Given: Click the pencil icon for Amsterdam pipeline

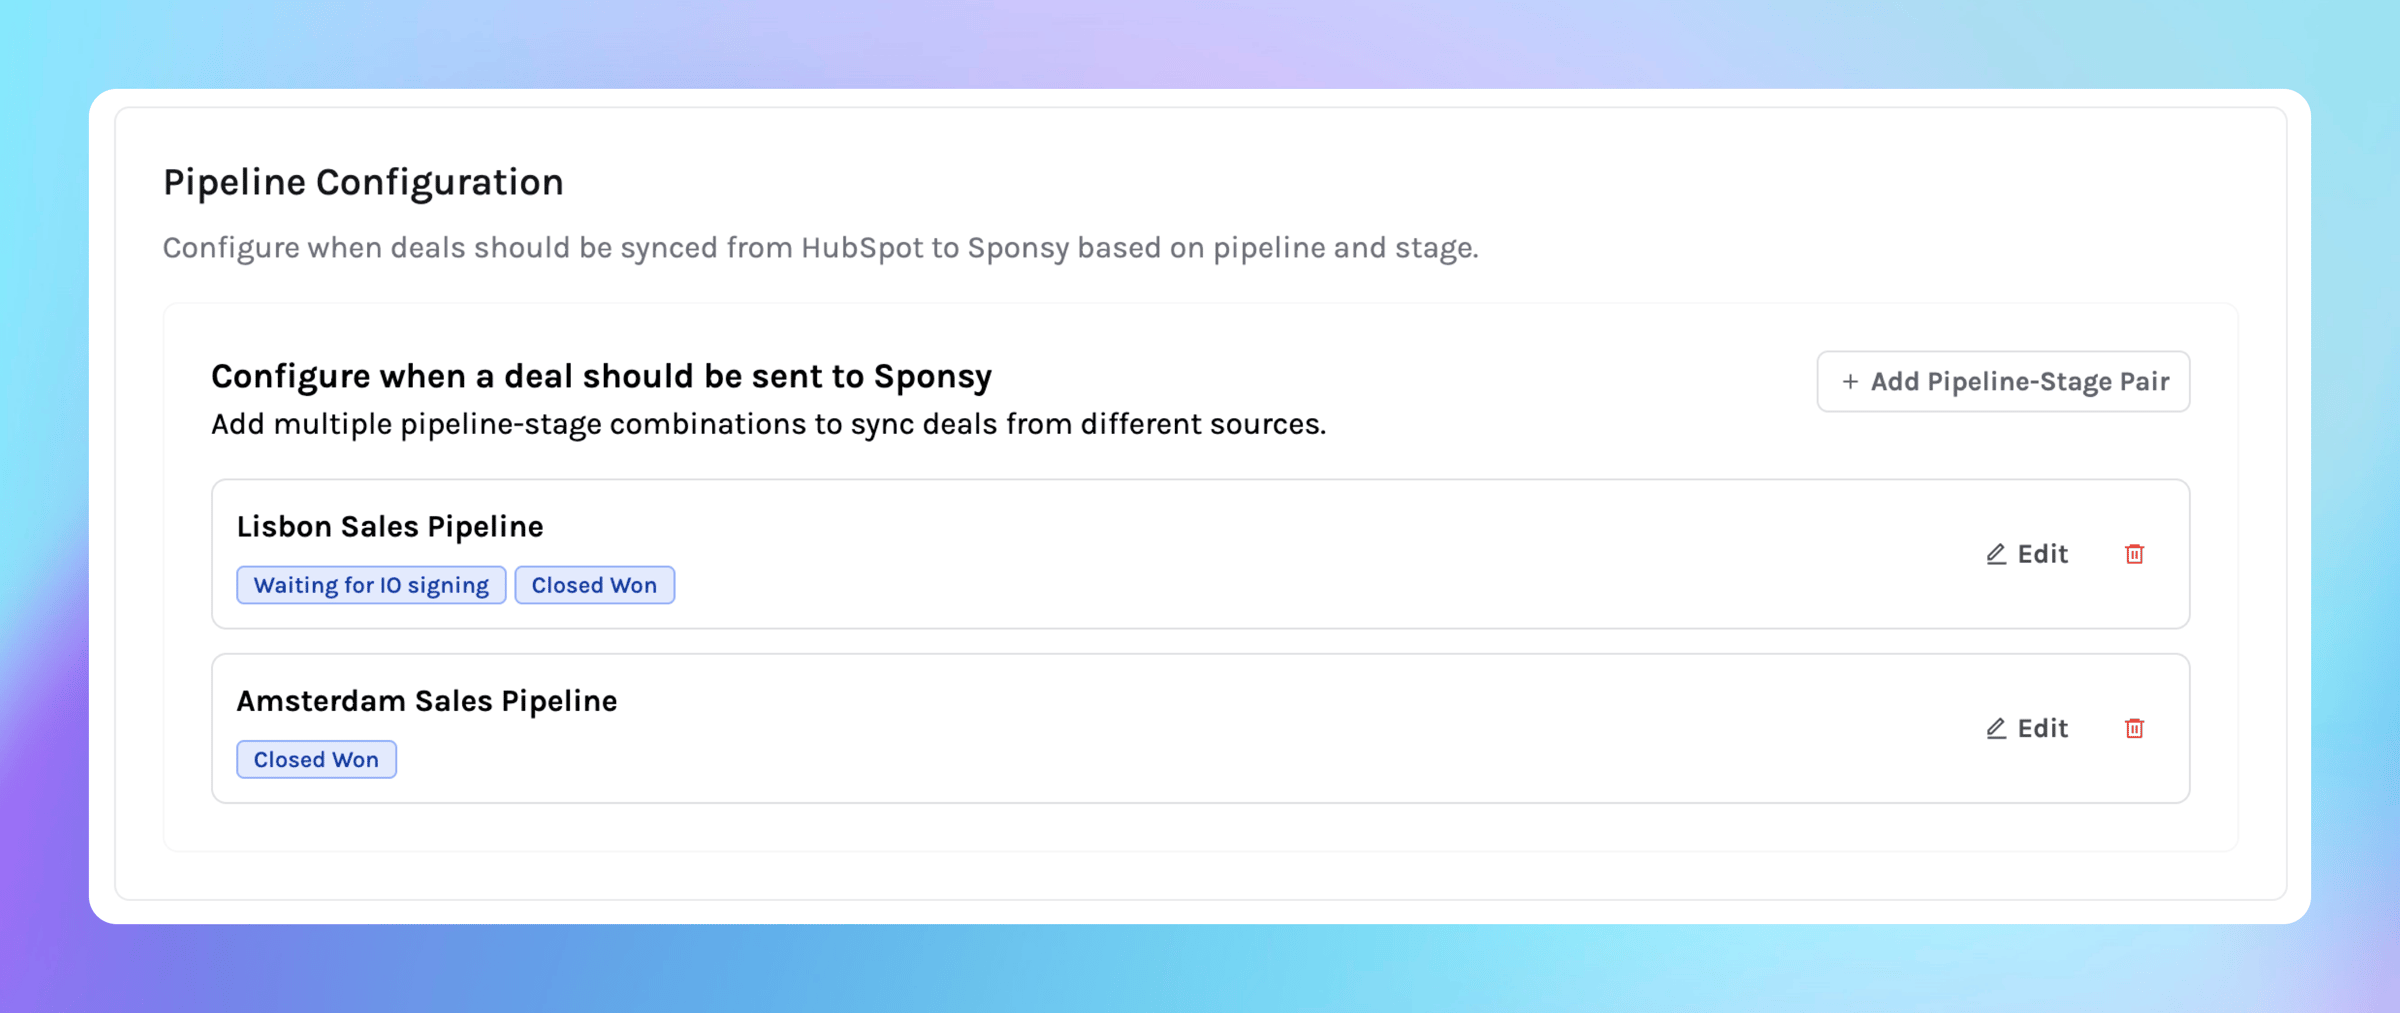Looking at the screenshot, I should [x=1996, y=729].
